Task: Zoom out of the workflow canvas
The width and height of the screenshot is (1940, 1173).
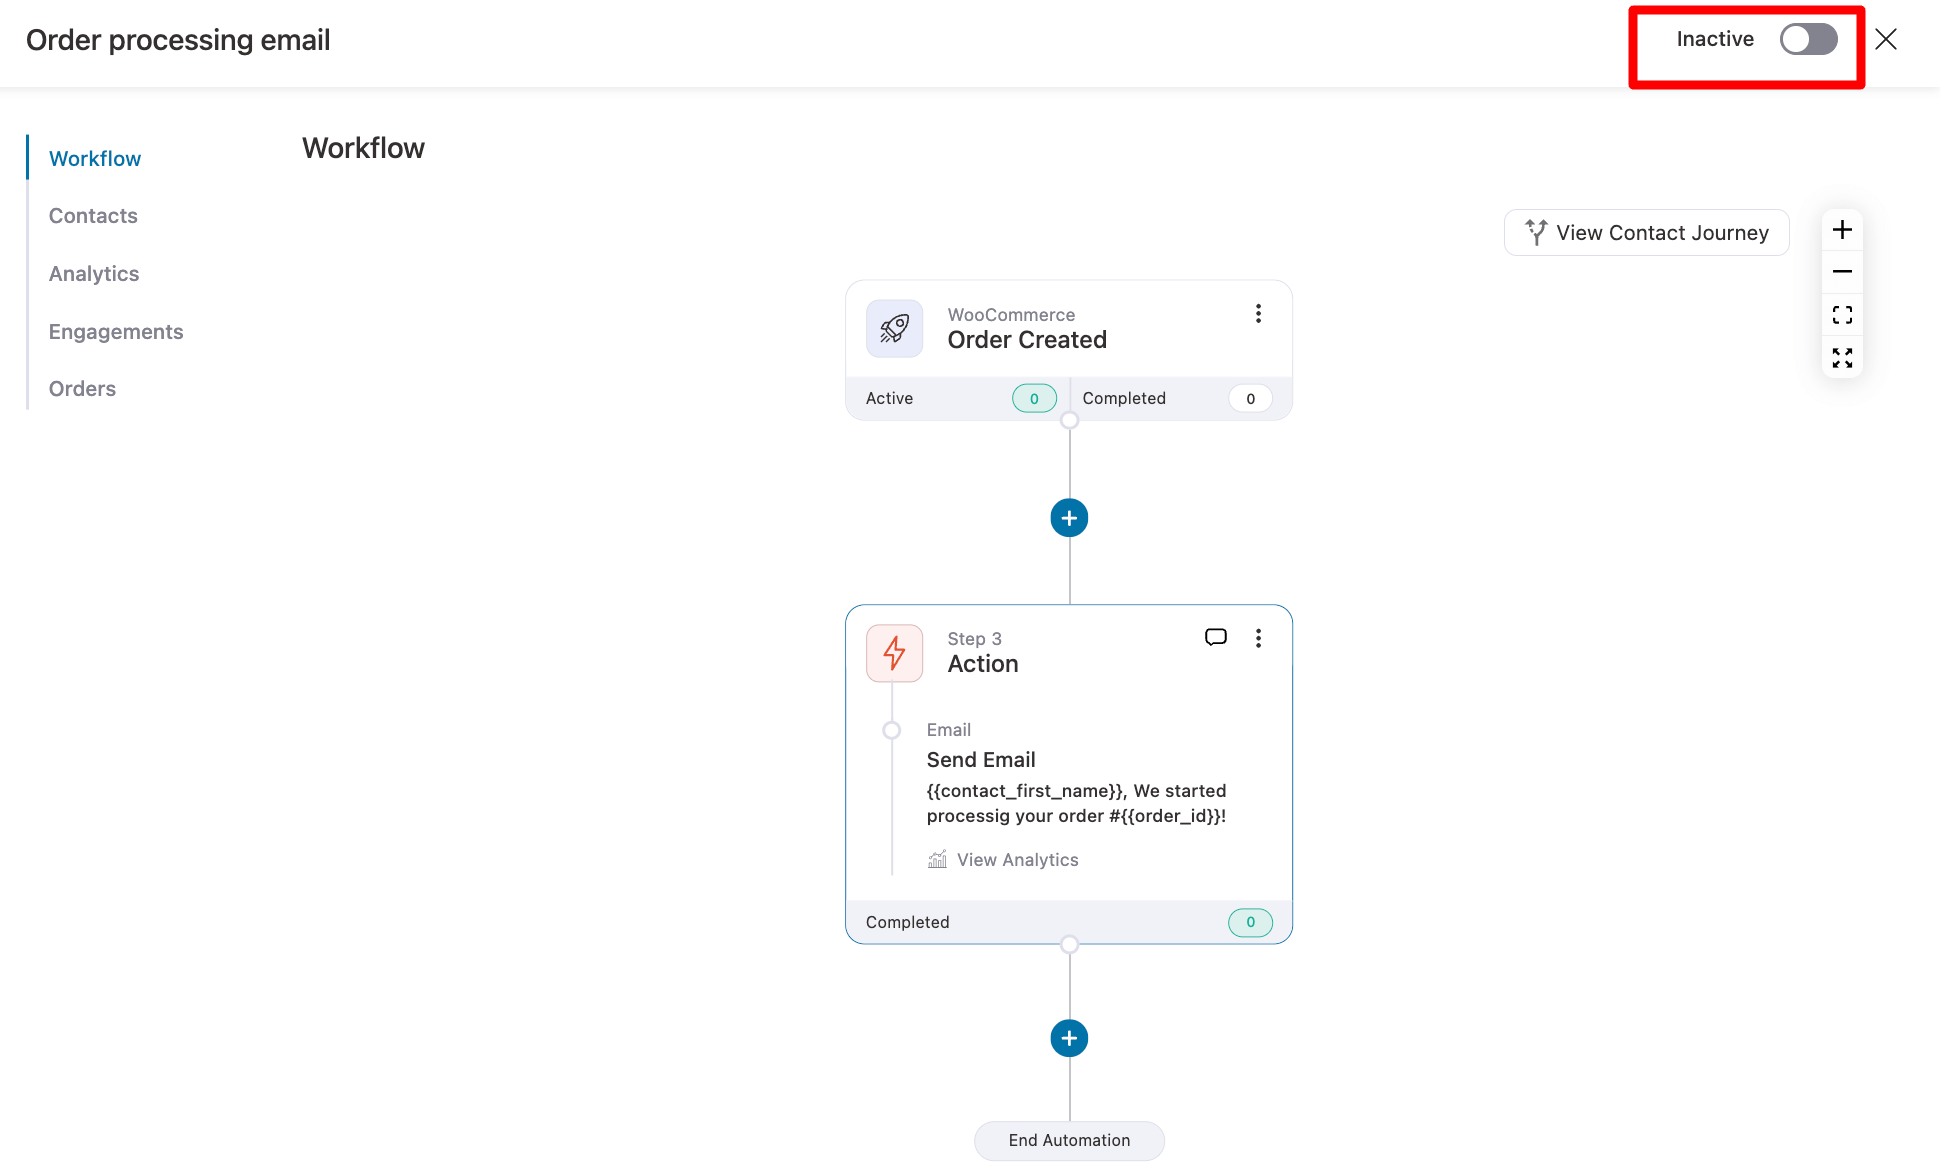Action: coord(1842,272)
